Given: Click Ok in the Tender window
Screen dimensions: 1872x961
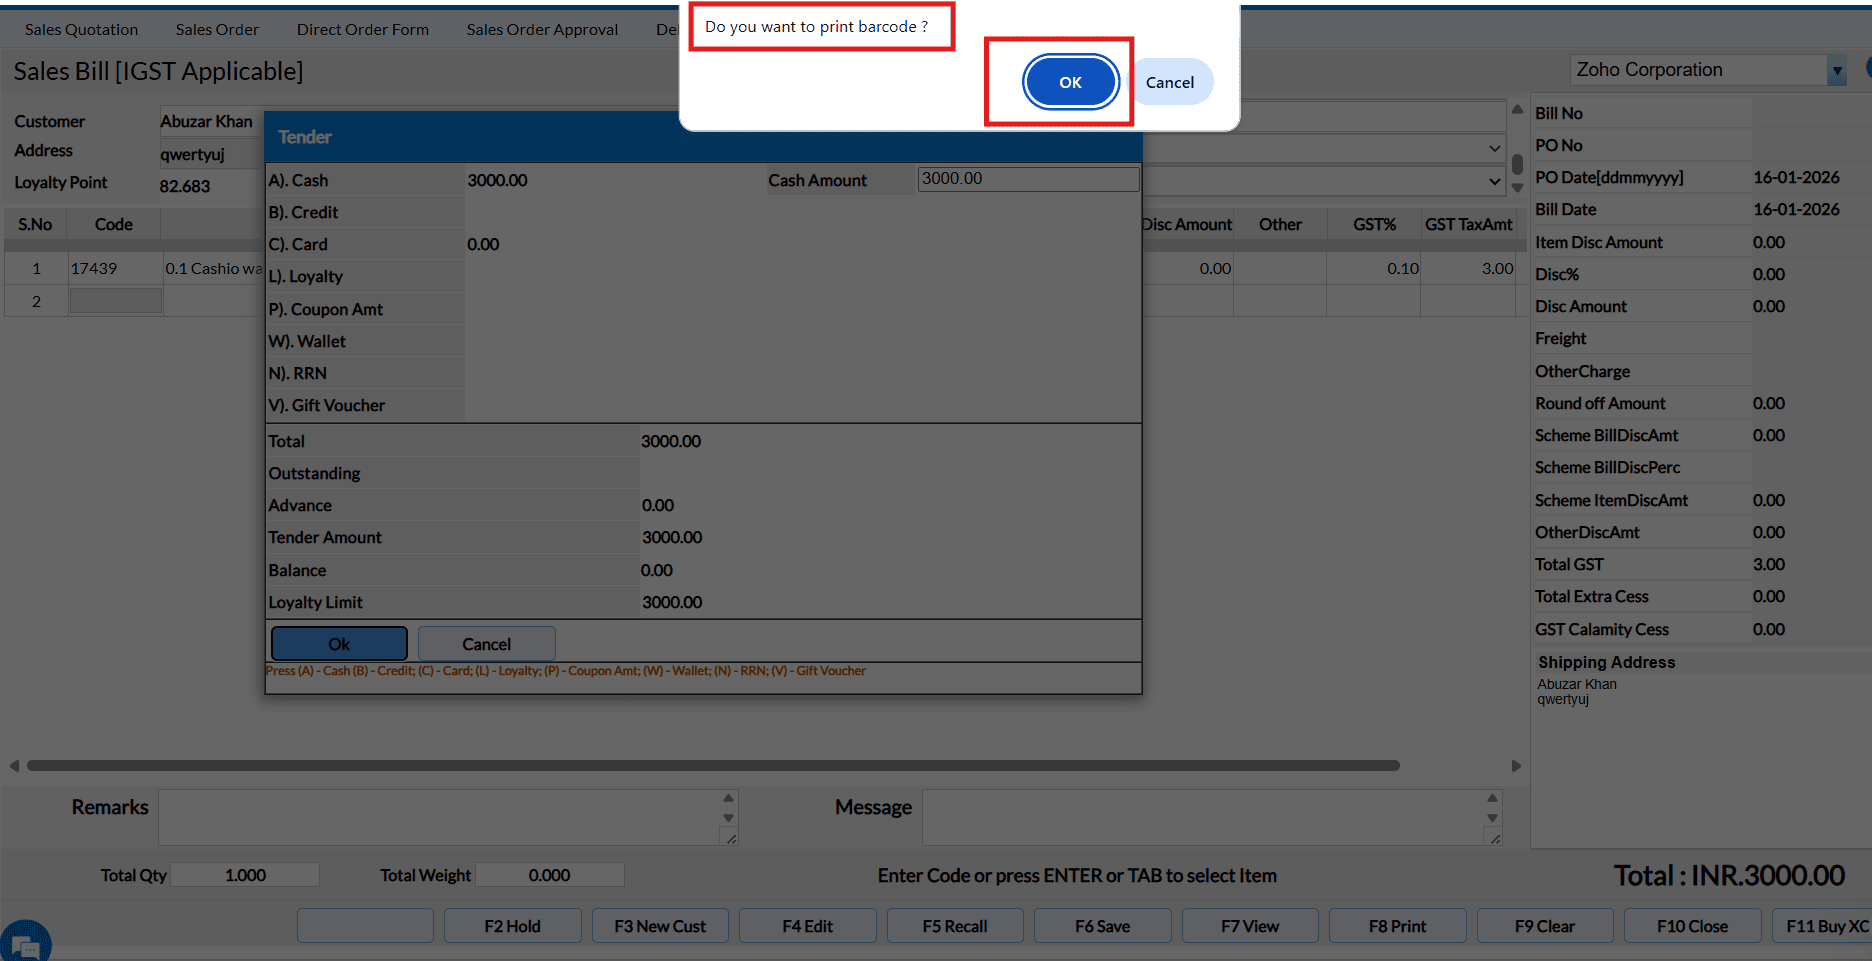Looking at the screenshot, I should click(339, 644).
